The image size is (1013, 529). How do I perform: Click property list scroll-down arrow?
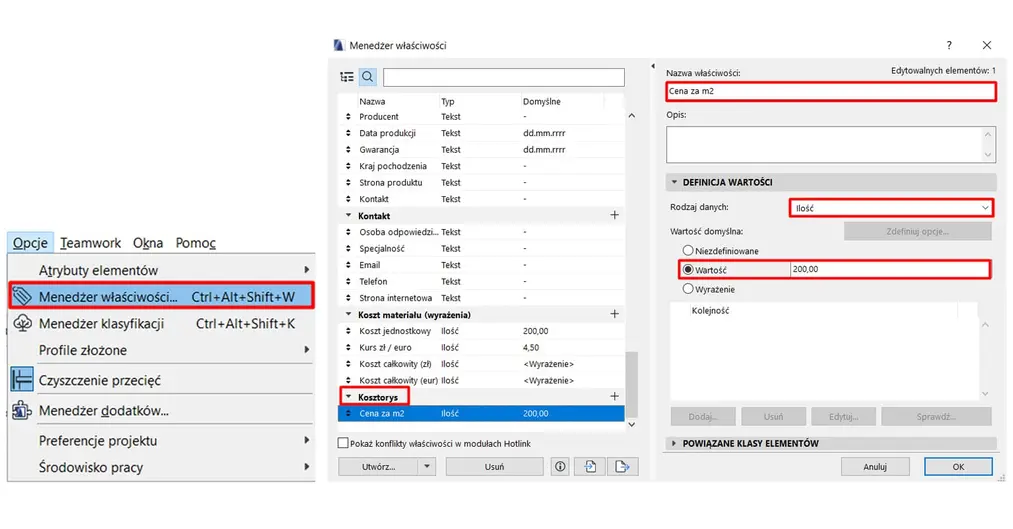click(x=632, y=424)
